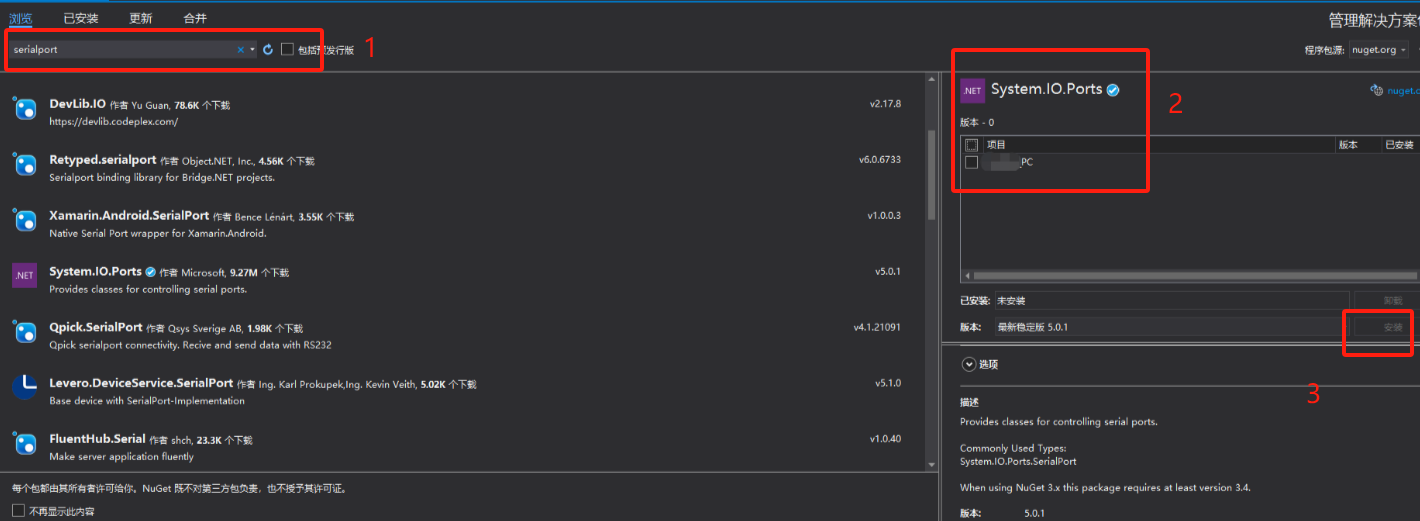Viewport: 1420px width, 521px height.
Task: Select the FluentHub.Serial package name
Action: pyautogui.click(x=97, y=438)
